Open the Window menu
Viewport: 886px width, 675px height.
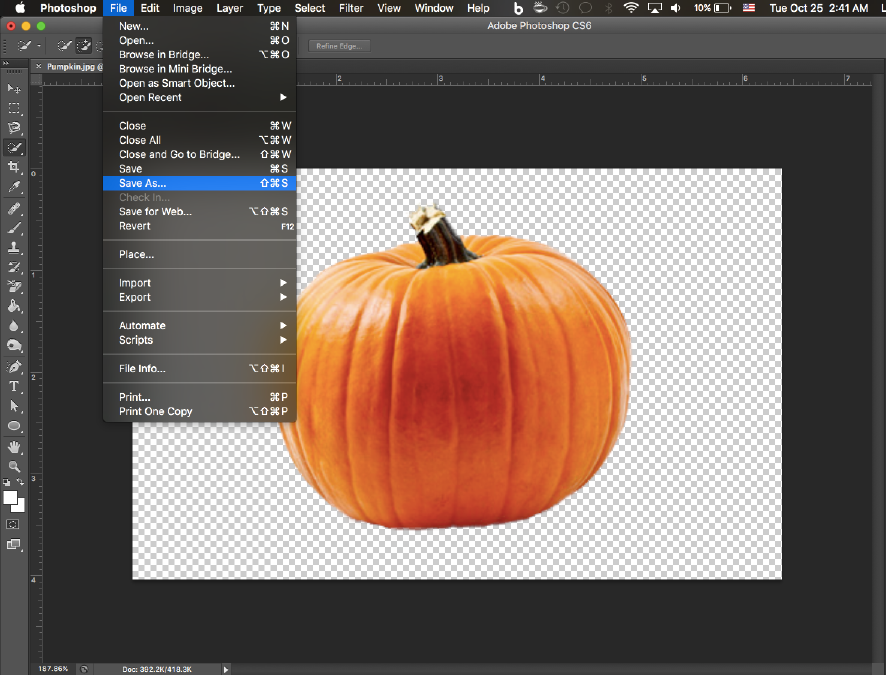point(433,8)
